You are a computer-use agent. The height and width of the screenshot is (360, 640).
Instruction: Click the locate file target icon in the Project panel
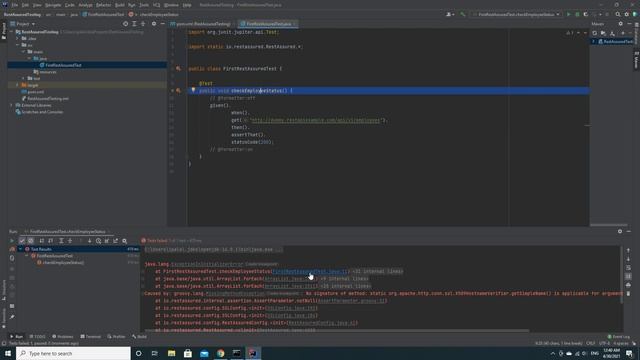pyautogui.click(x=125, y=24)
